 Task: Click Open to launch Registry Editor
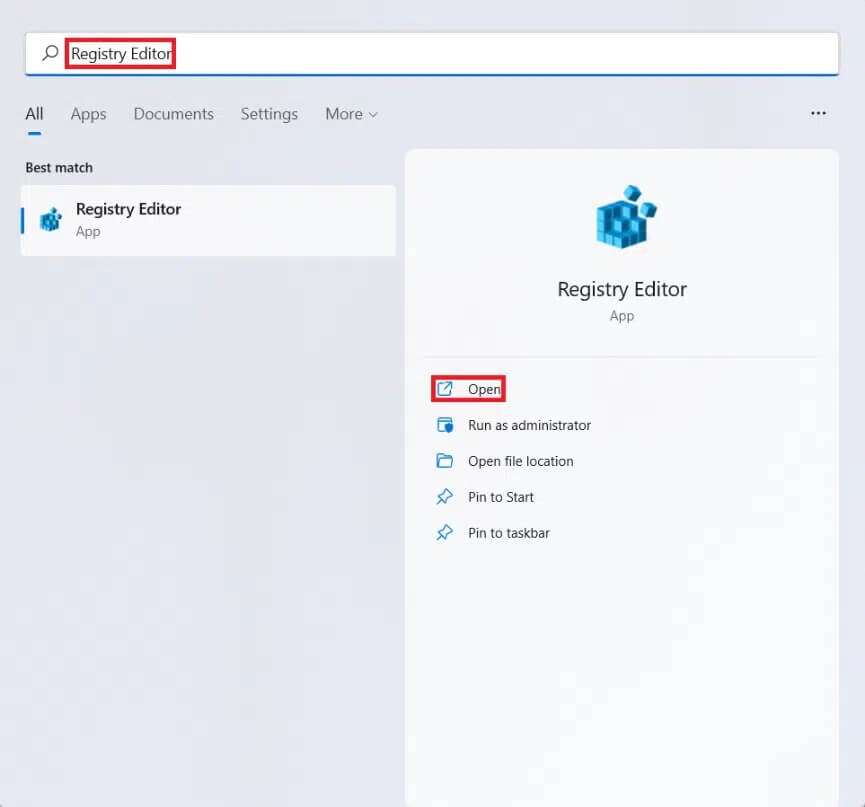pos(468,389)
